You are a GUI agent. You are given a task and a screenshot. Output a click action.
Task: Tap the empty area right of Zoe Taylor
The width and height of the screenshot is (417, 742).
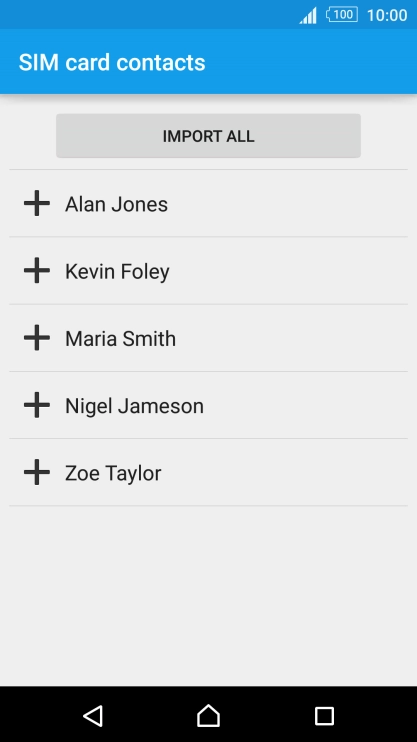[284, 472]
